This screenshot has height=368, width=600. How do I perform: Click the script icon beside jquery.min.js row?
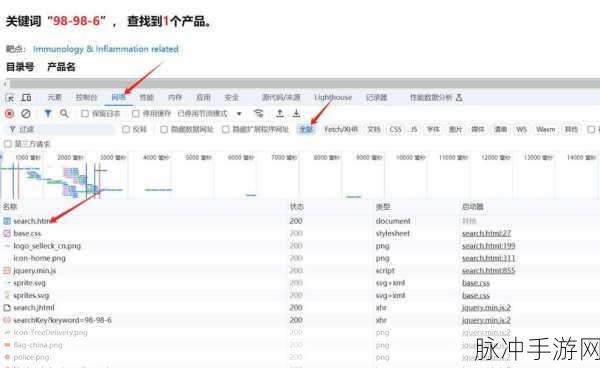click(7, 270)
